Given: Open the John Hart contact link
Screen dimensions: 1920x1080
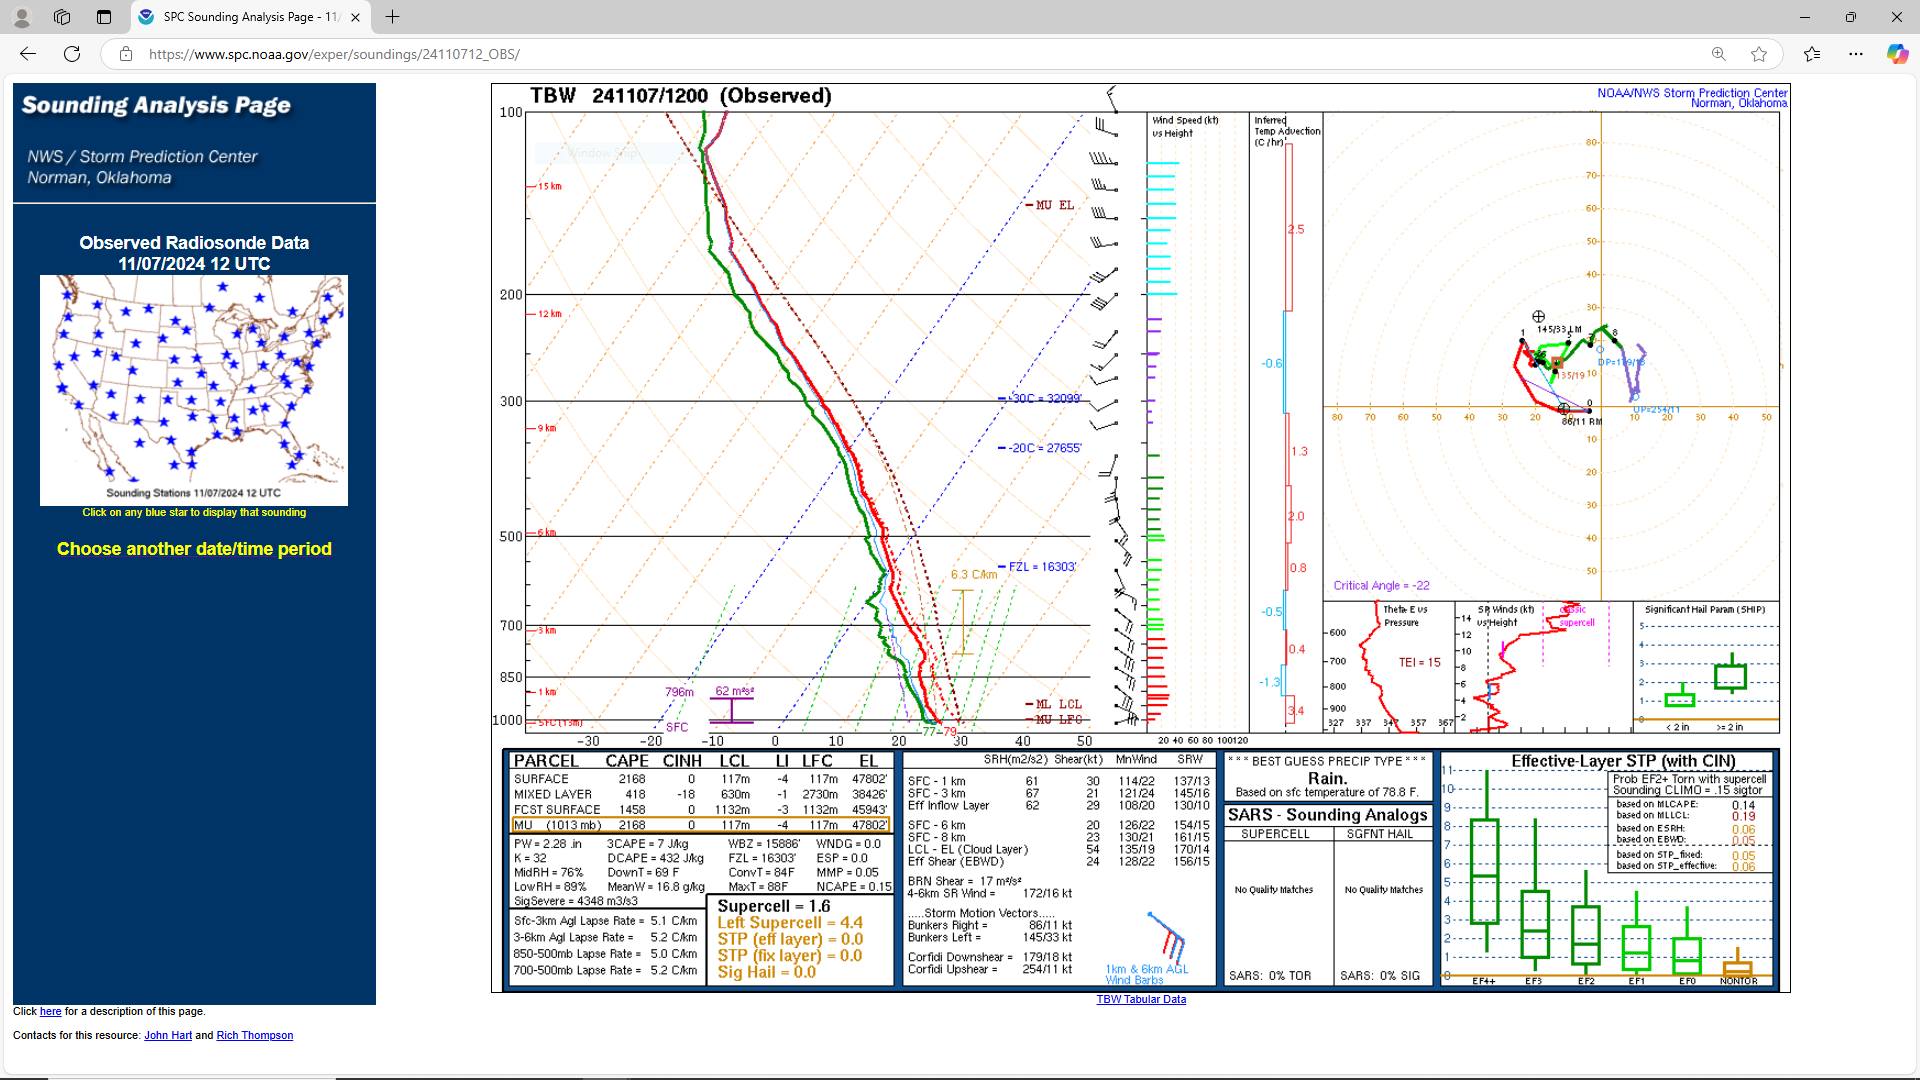Looking at the screenshot, I should 167,1035.
